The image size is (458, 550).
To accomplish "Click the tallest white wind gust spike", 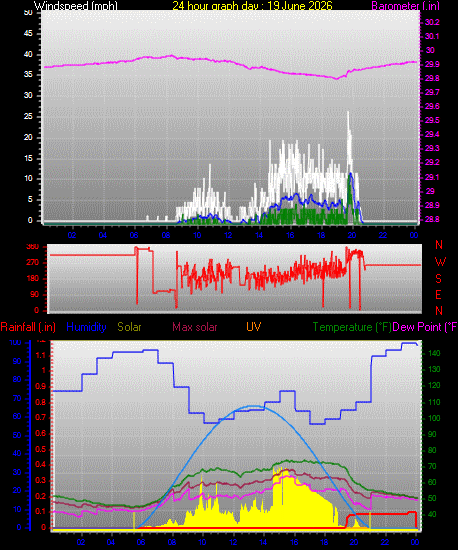I will tap(348, 113).
